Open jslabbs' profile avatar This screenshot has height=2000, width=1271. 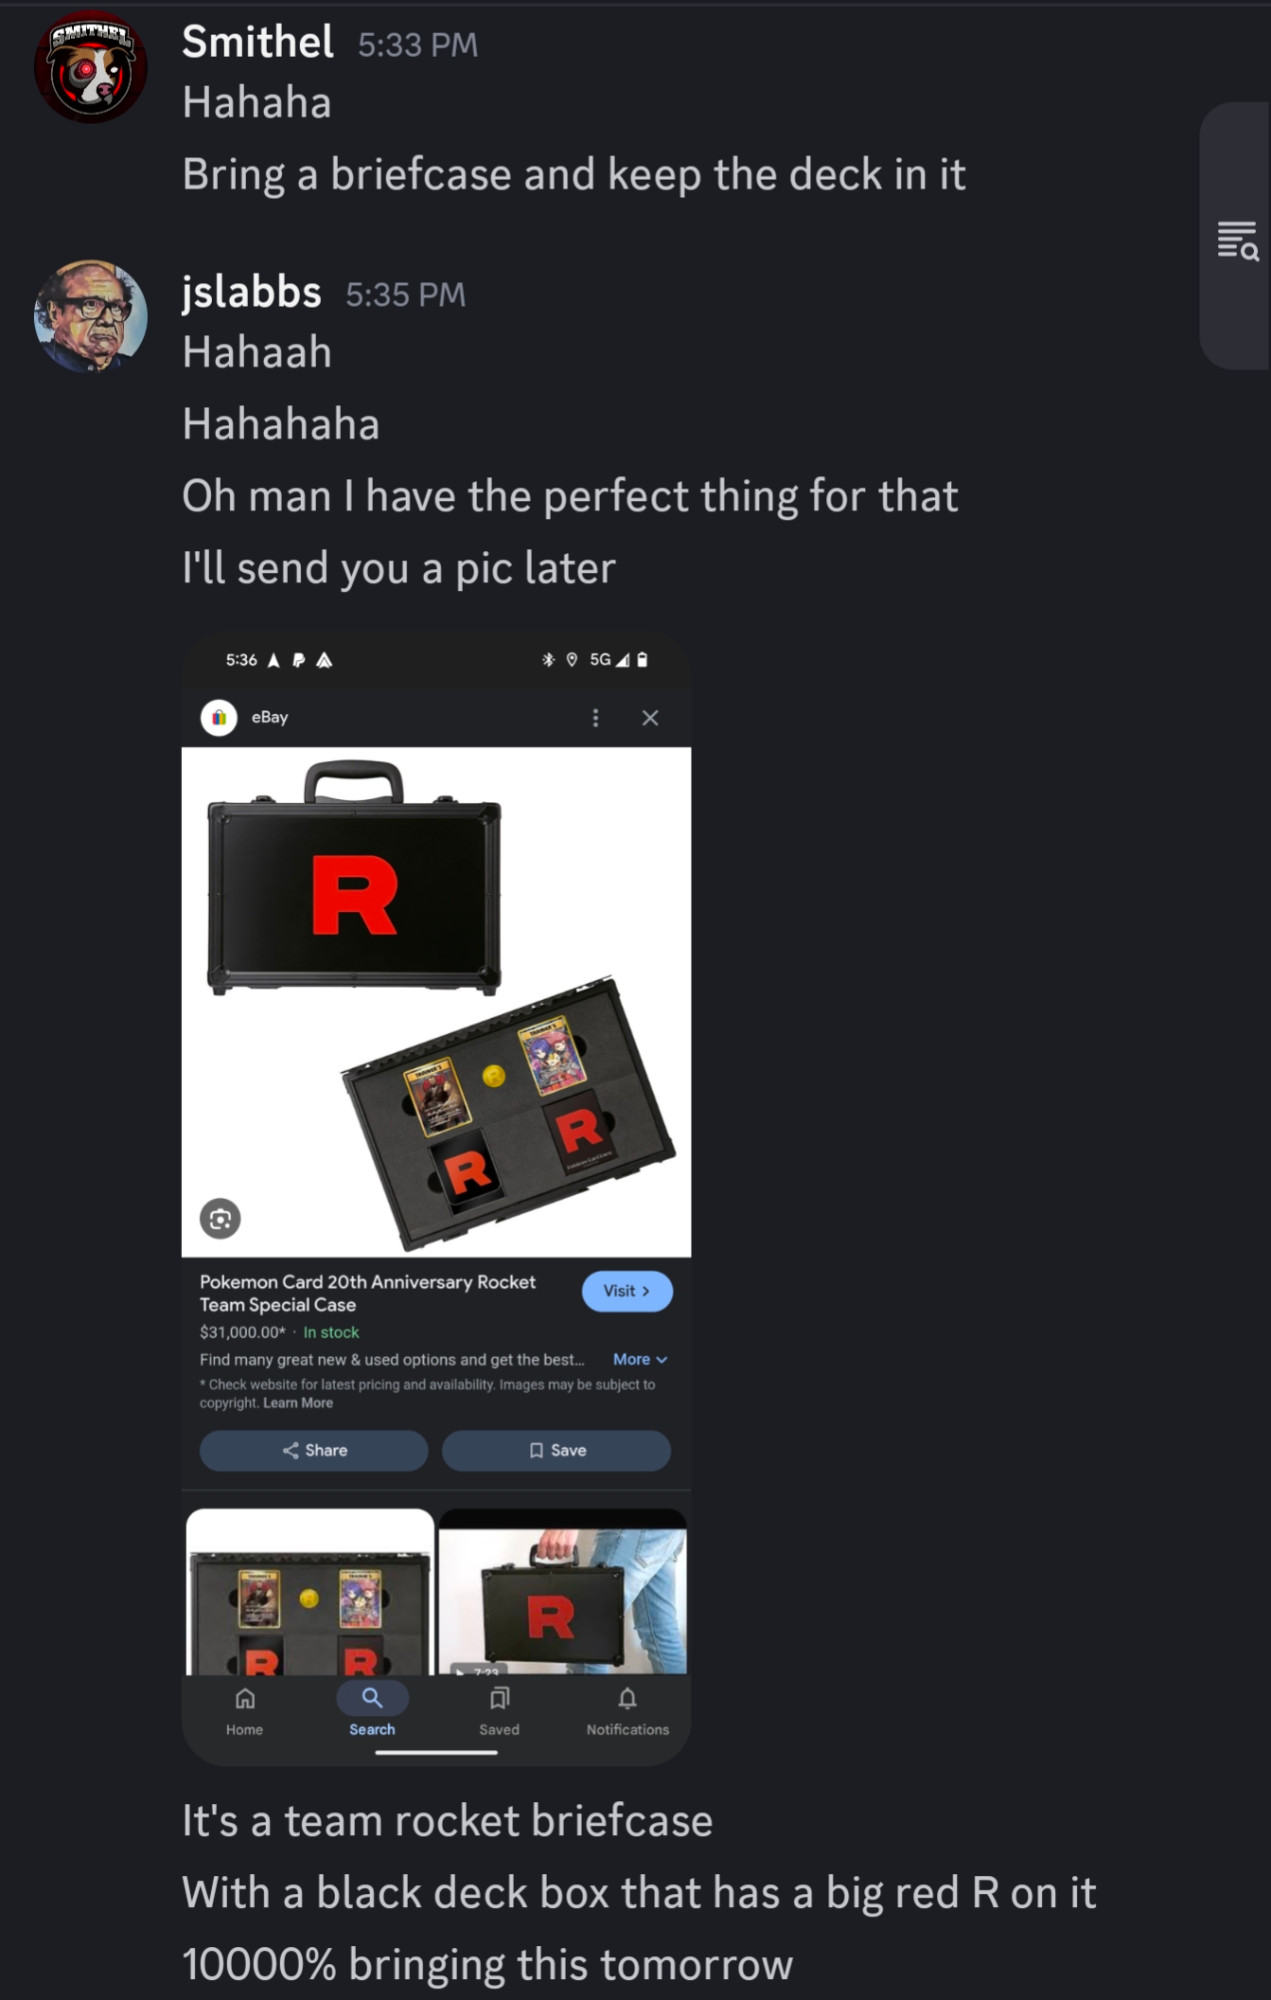point(91,316)
